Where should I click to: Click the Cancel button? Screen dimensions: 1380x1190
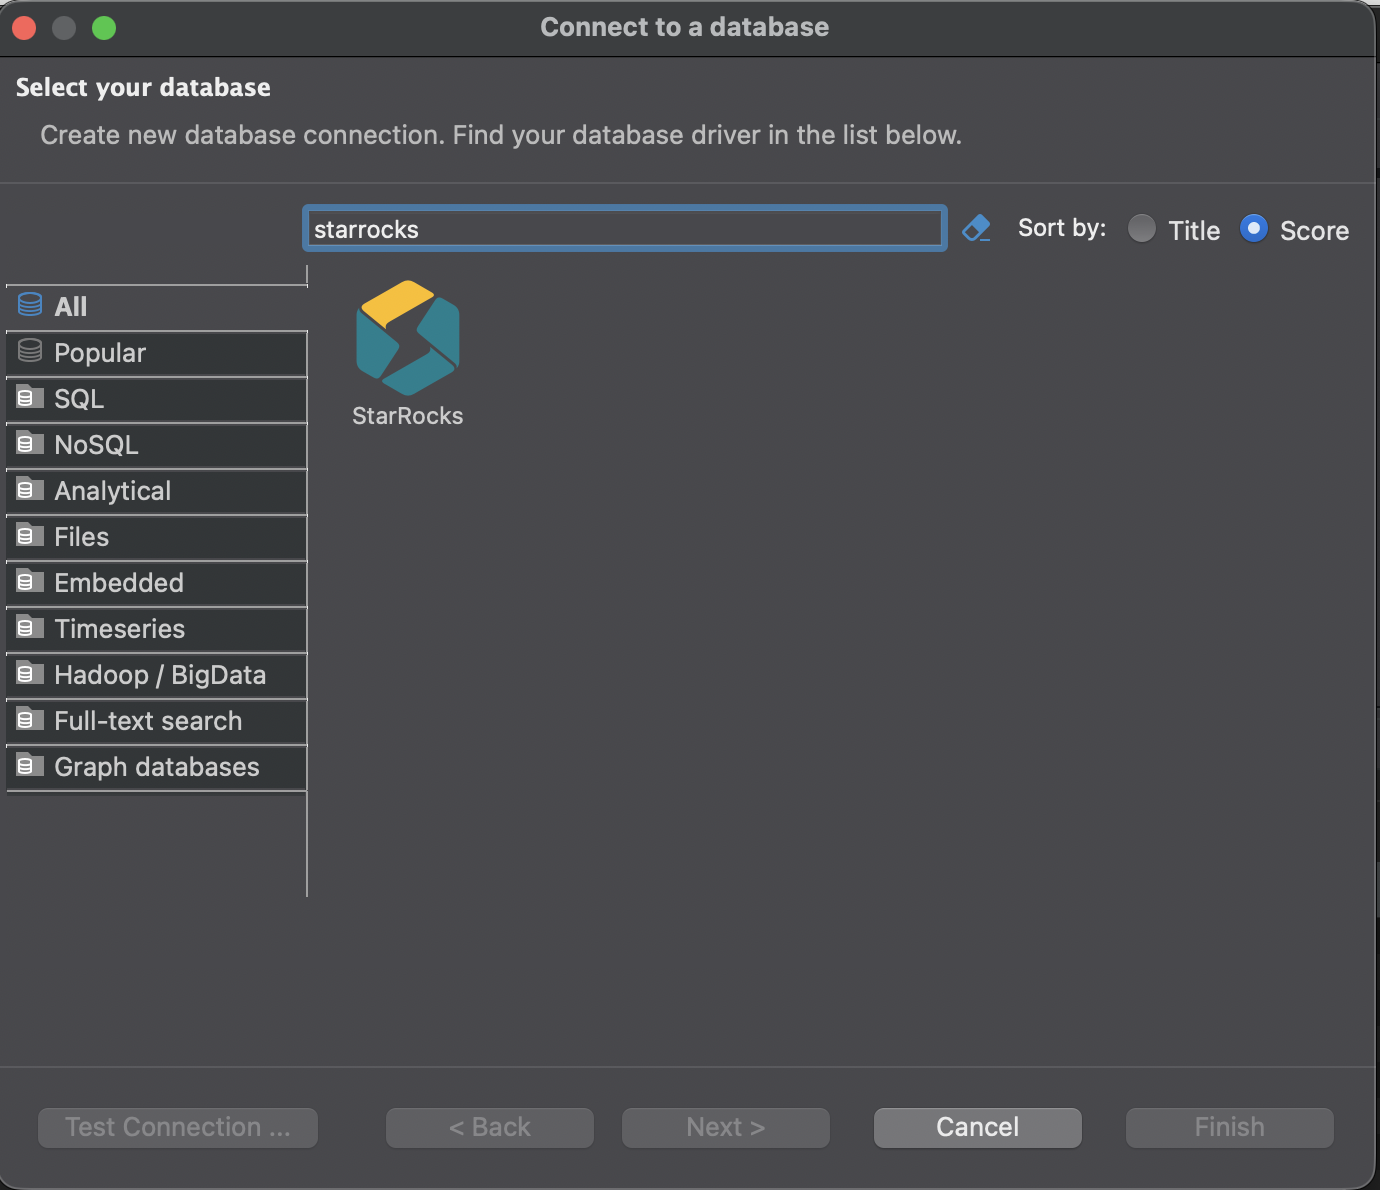978,1127
